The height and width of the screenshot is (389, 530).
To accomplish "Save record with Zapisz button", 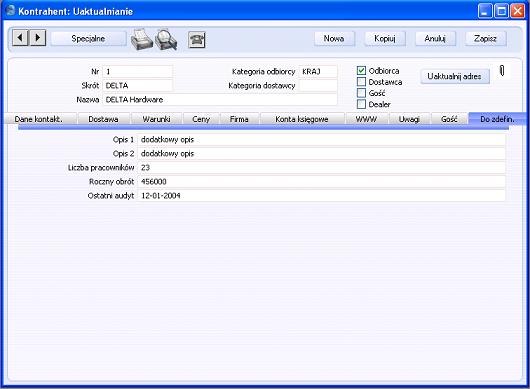I will [485, 39].
